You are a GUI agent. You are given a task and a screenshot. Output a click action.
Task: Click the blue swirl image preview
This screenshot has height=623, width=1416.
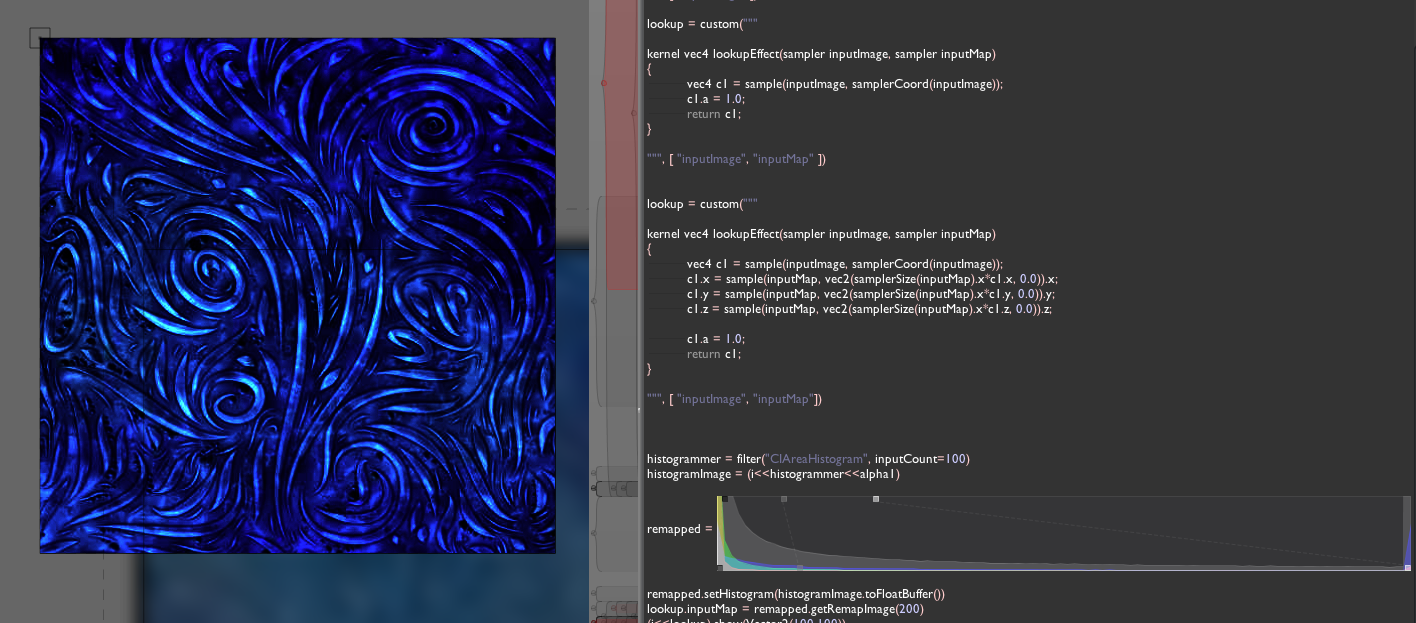297,296
